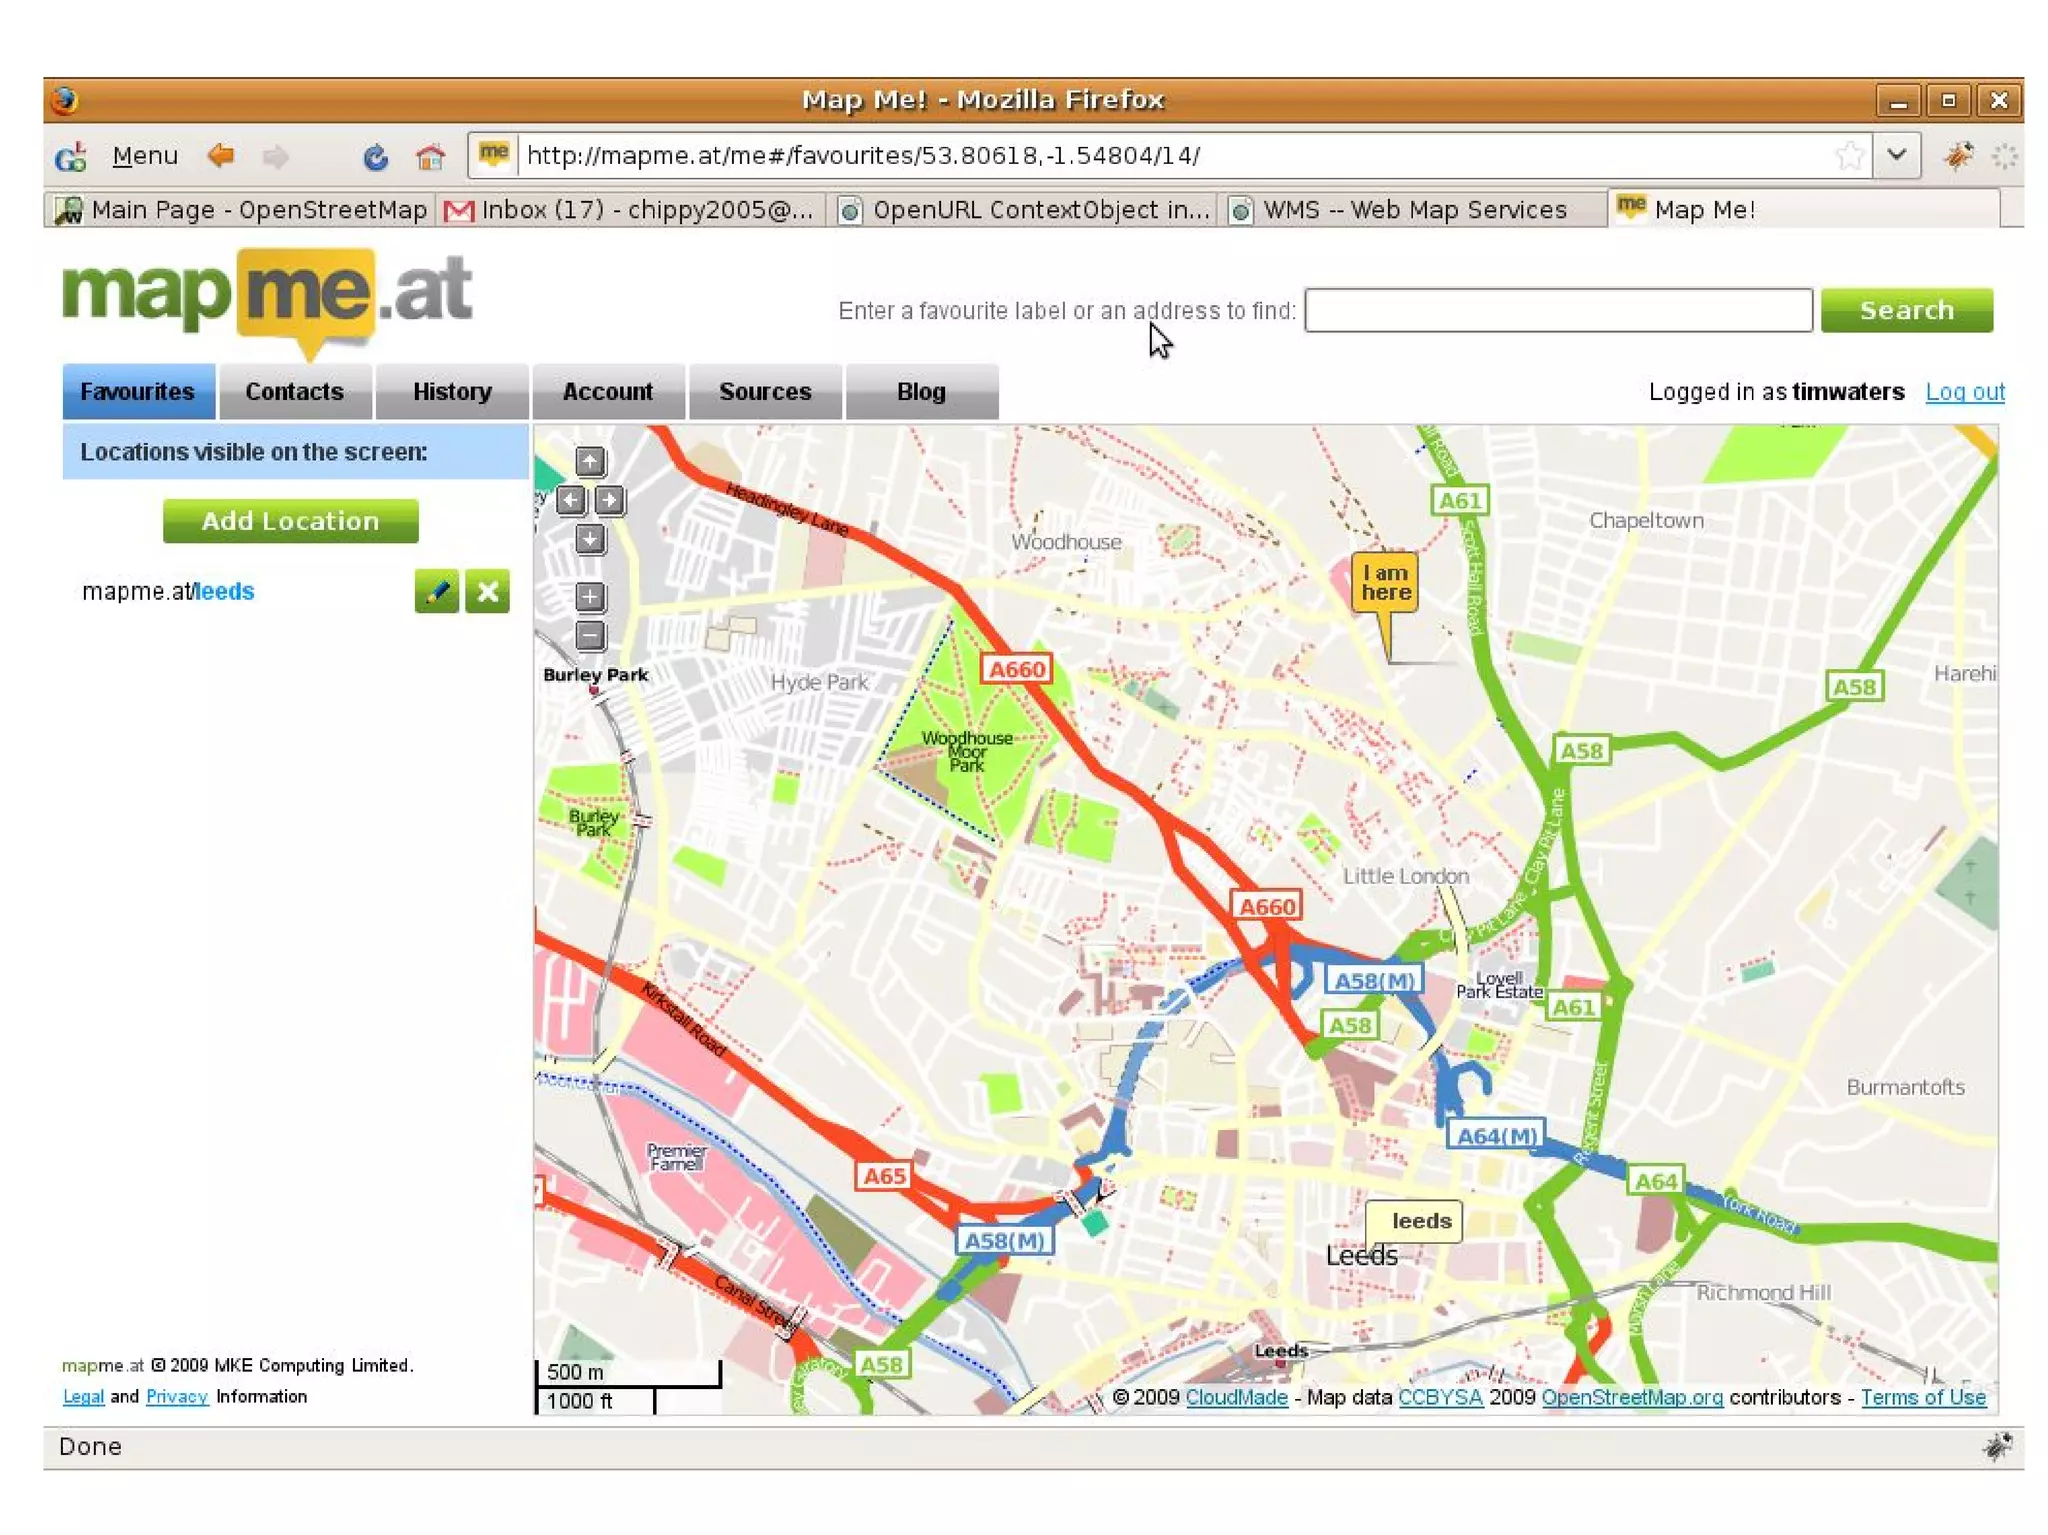The height and width of the screenshot is (1535, 2048).
Task: Click the bug icon in toolbar
Action: tap(1956, 156)
